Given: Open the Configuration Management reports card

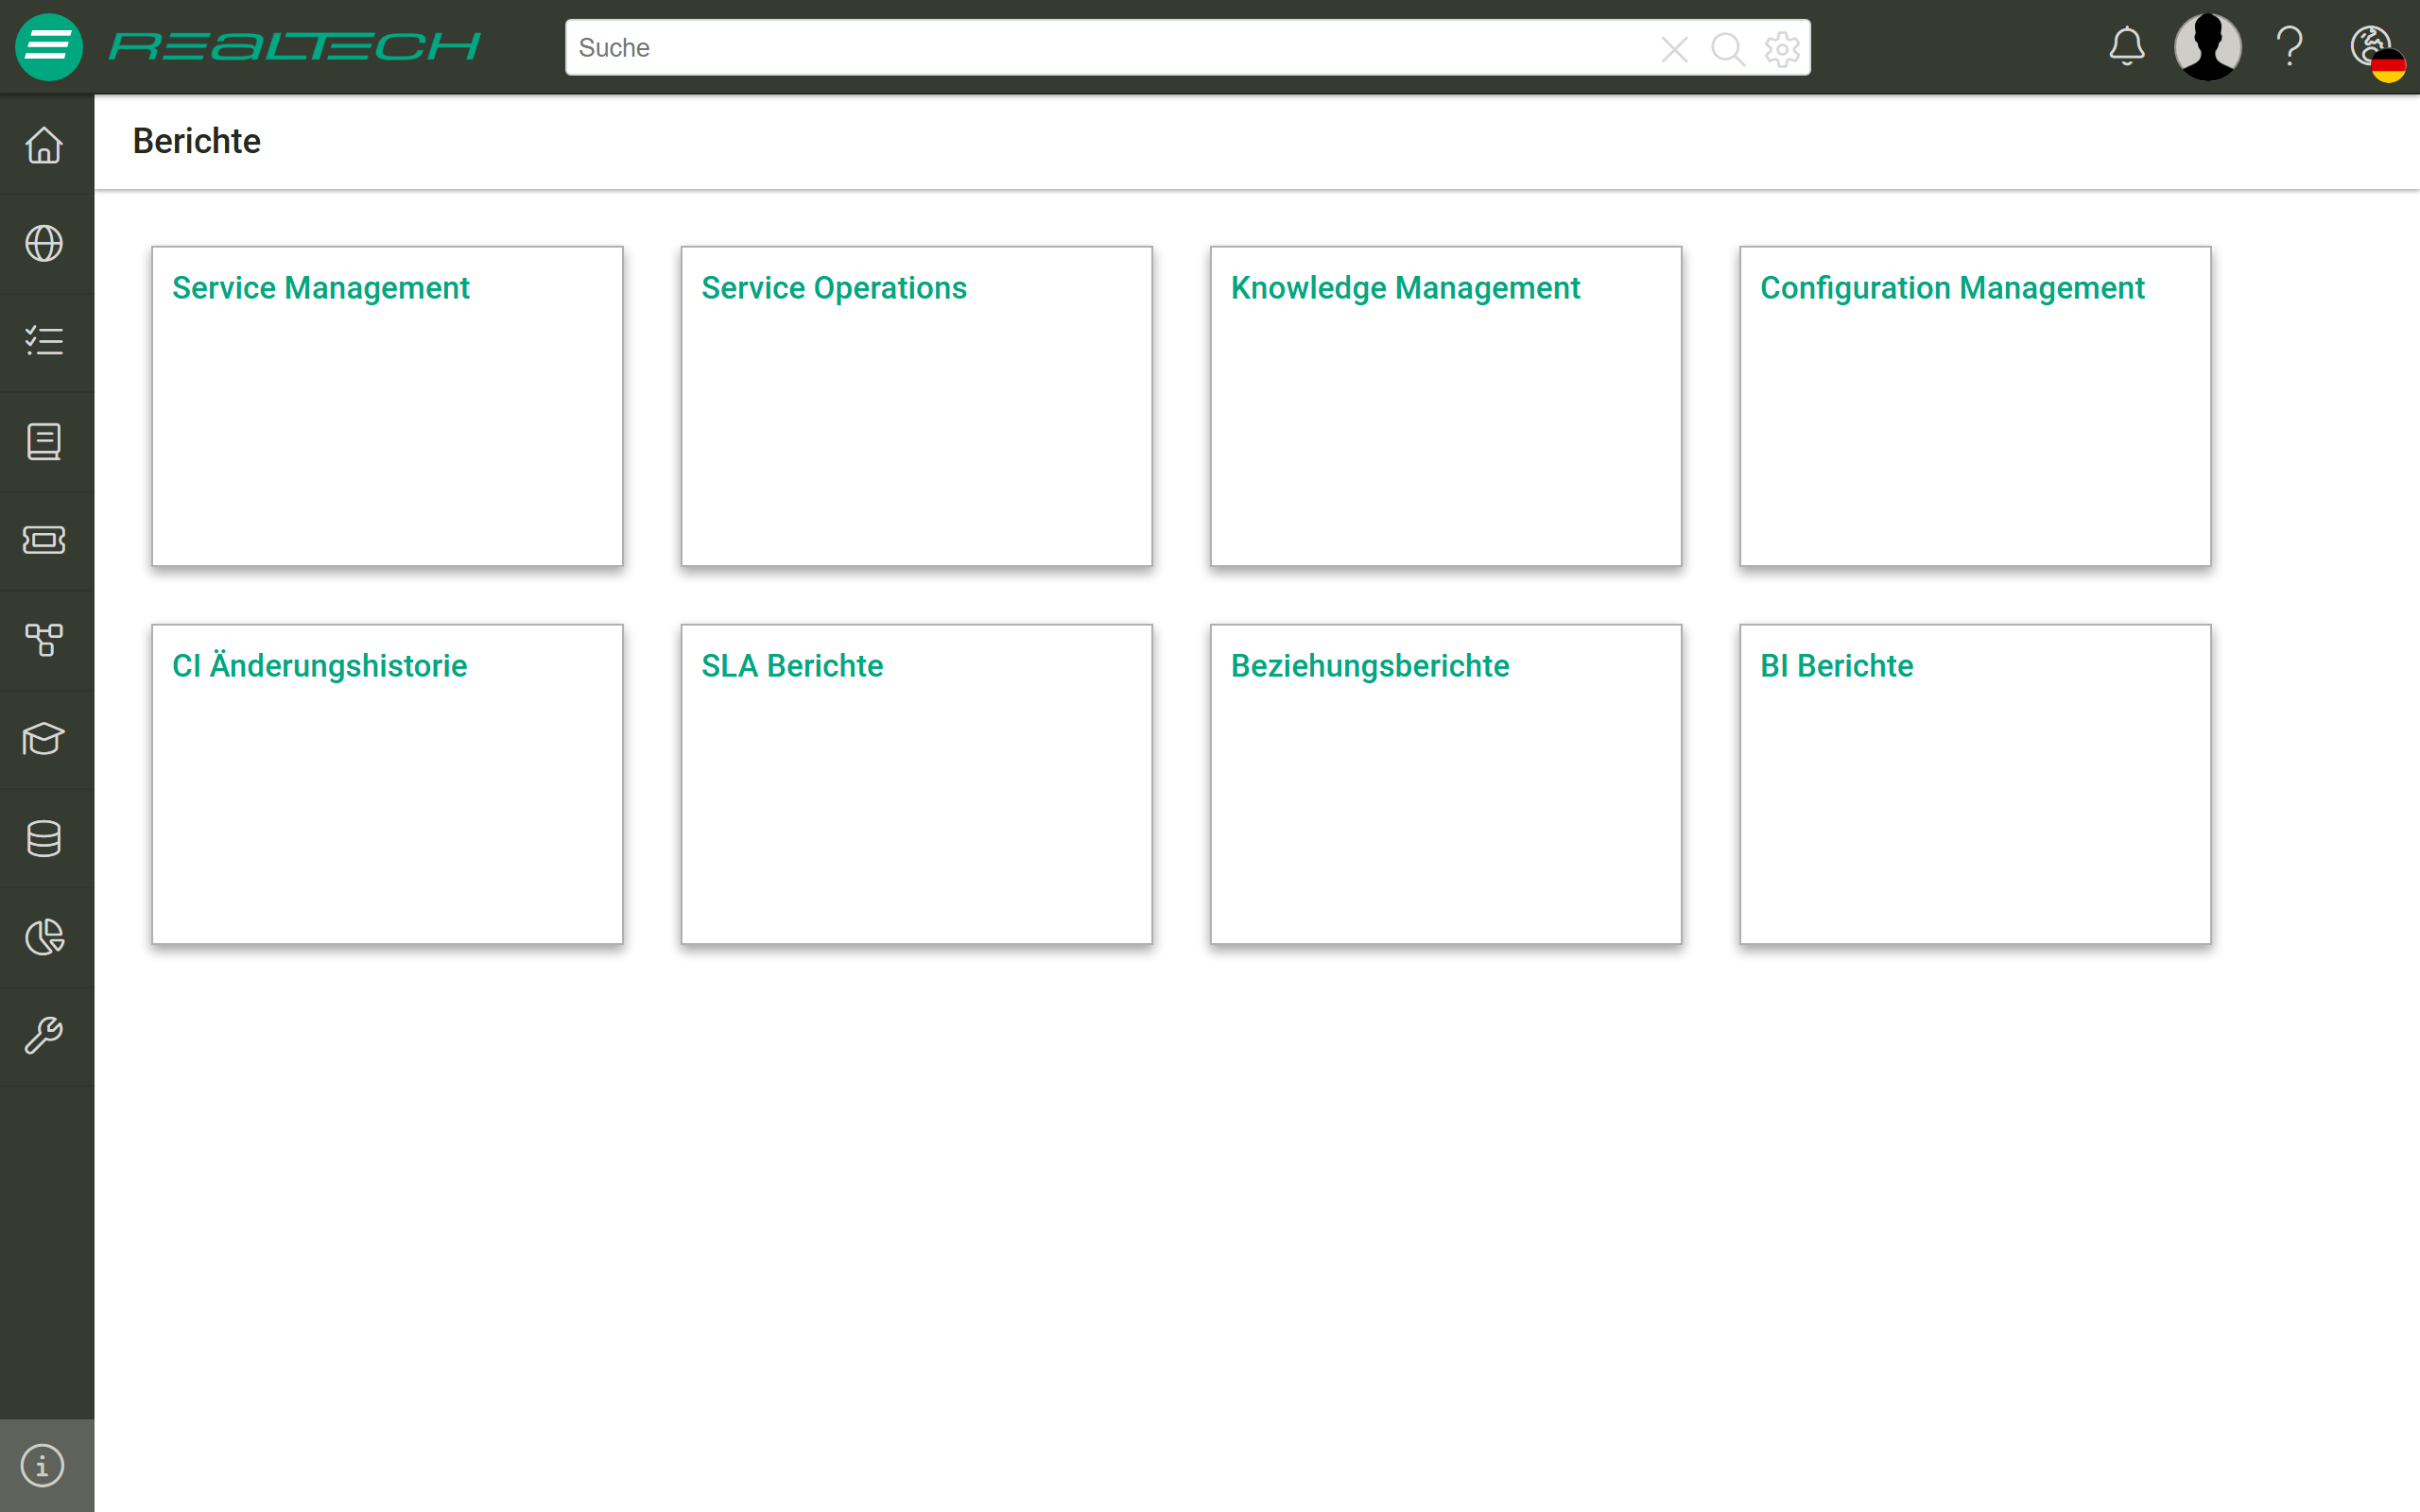Looking at the screenshot, I should (1975, 406).
